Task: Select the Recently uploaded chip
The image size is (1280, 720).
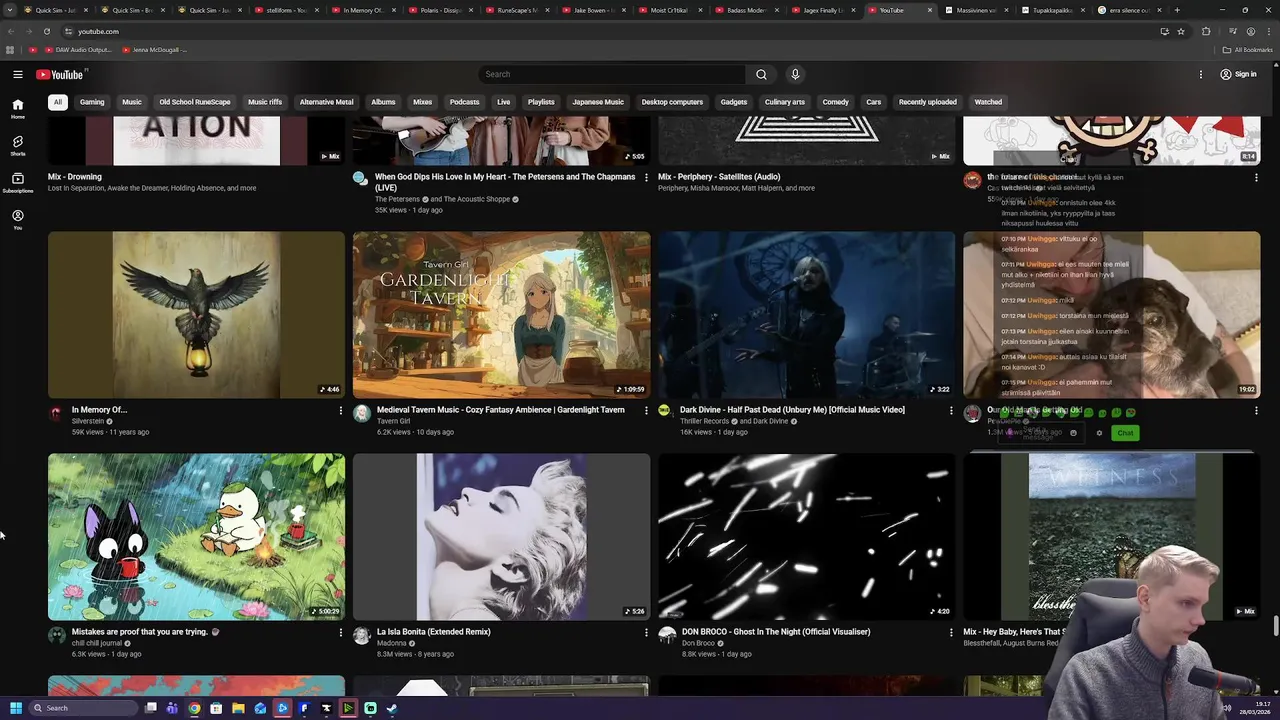Action: 928,102
